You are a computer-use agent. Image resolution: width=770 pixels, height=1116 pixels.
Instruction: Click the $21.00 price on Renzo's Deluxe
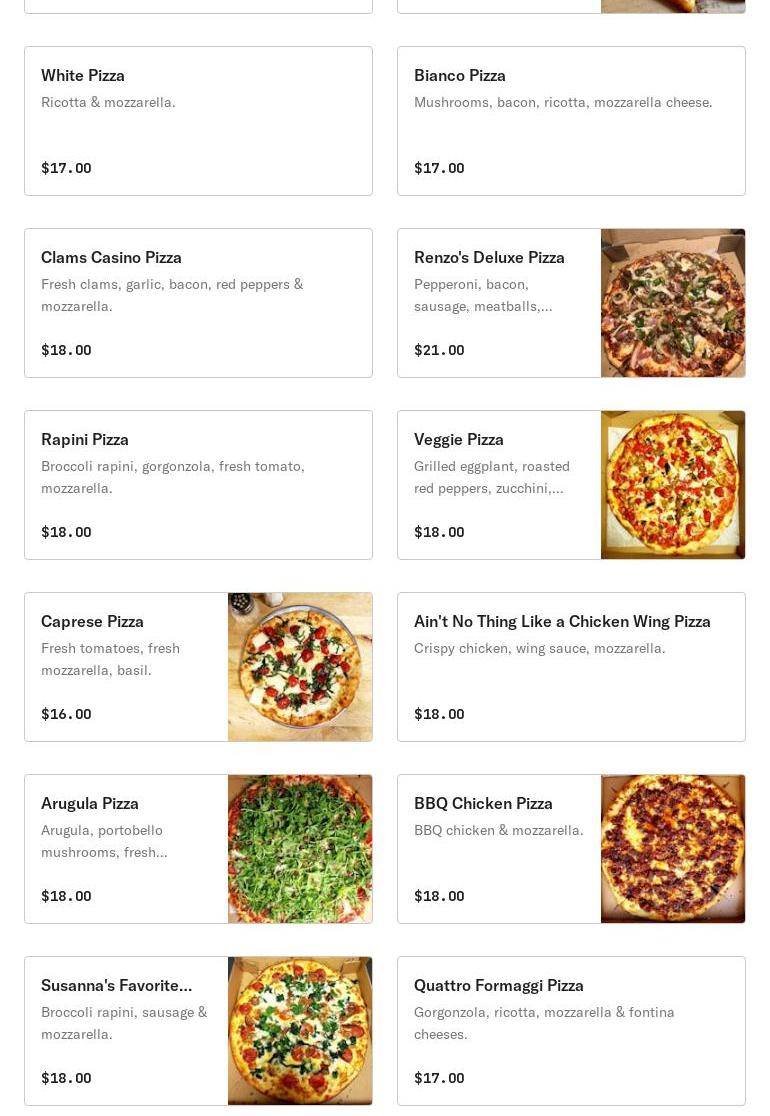439,351
